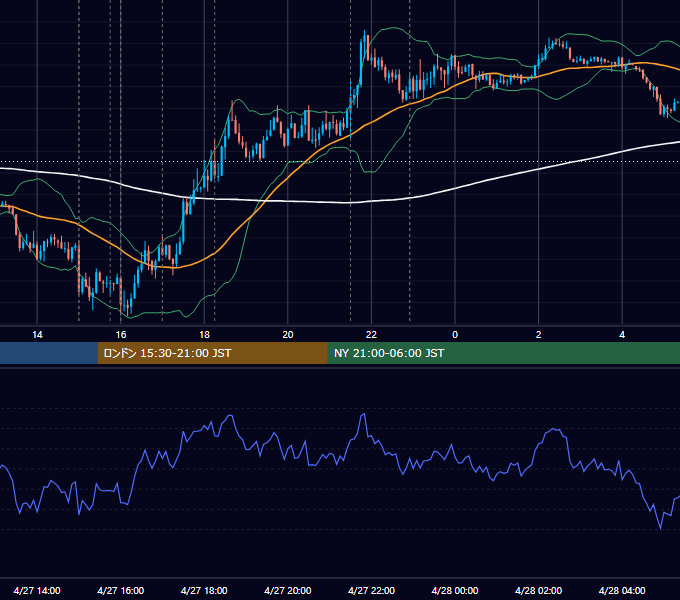The image size is (680, 600).
Task: Click the unlabeled blue session bar
Action: 49,353
